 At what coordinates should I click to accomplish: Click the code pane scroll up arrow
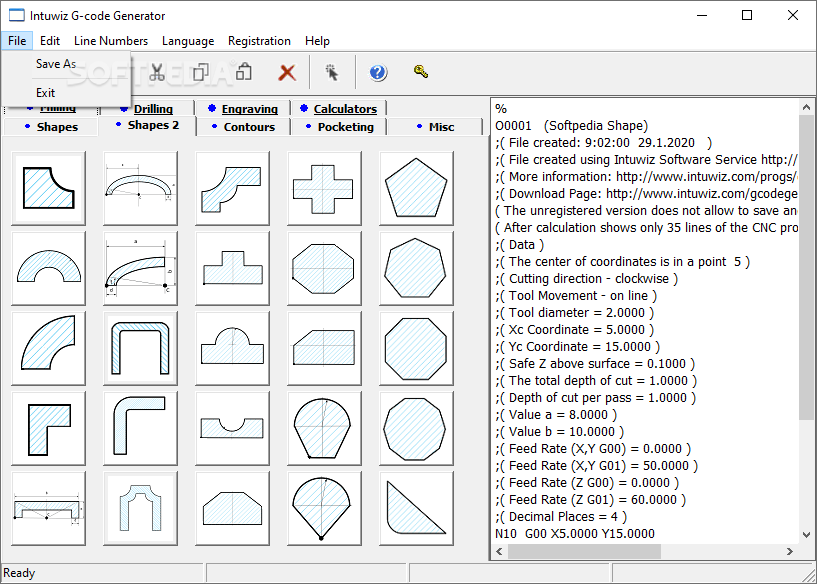(x=806, y=107)
